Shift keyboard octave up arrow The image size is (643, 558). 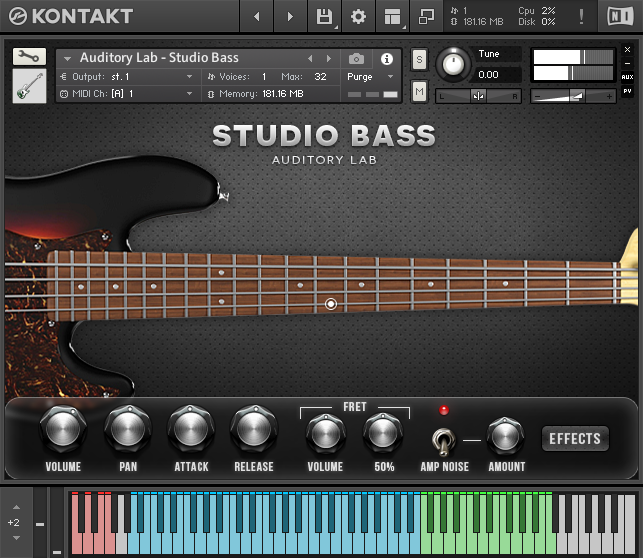point(16,508)
